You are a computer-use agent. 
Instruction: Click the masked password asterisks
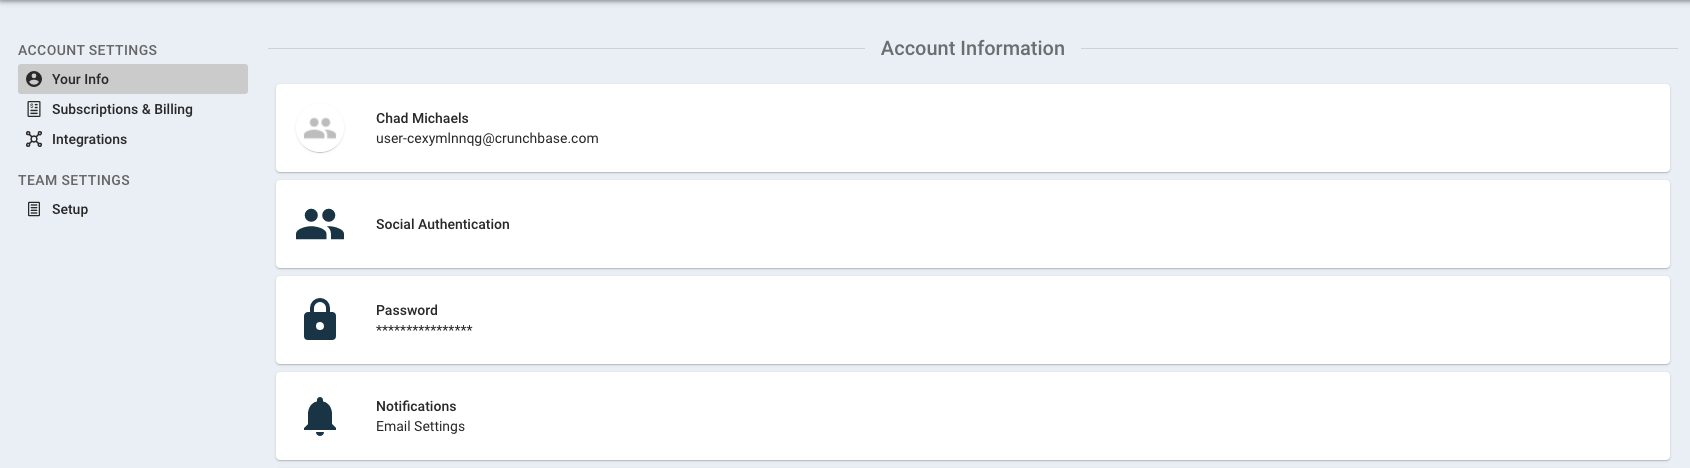[x=424, y=329]
